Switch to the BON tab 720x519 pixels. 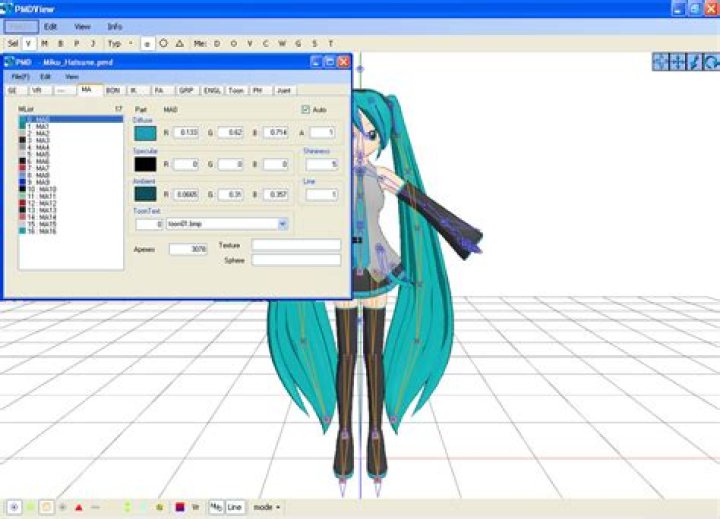point(113,90)
